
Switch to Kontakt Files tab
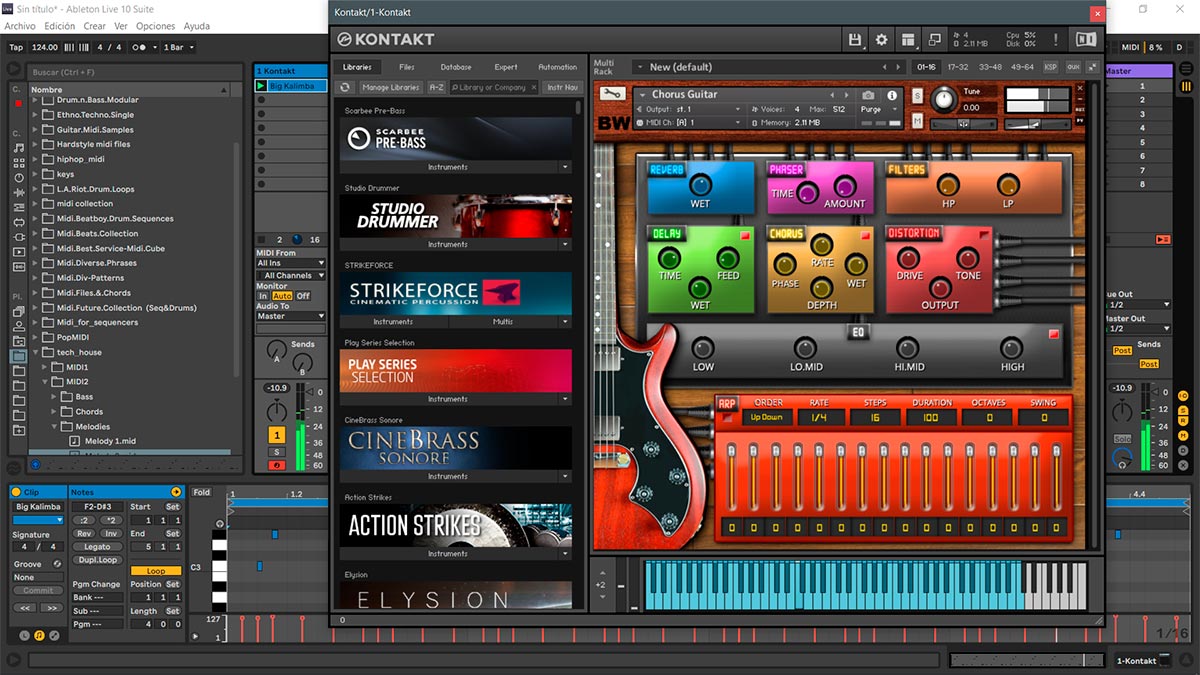tap(407, 67)
